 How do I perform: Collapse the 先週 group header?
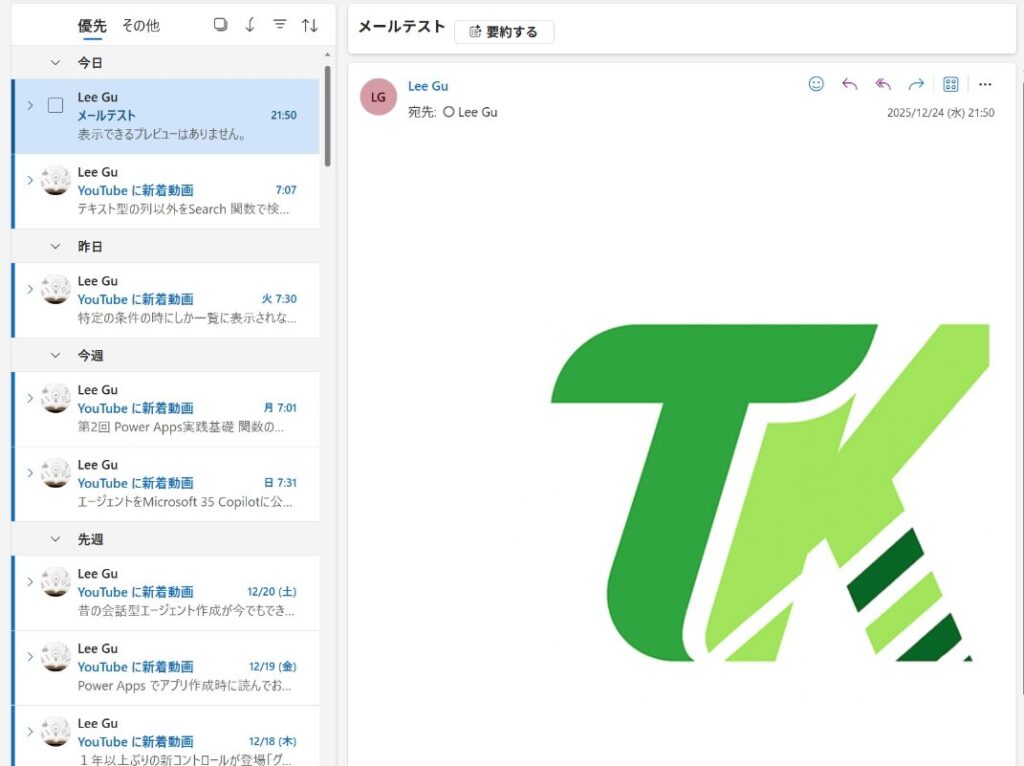click(56, 539)
